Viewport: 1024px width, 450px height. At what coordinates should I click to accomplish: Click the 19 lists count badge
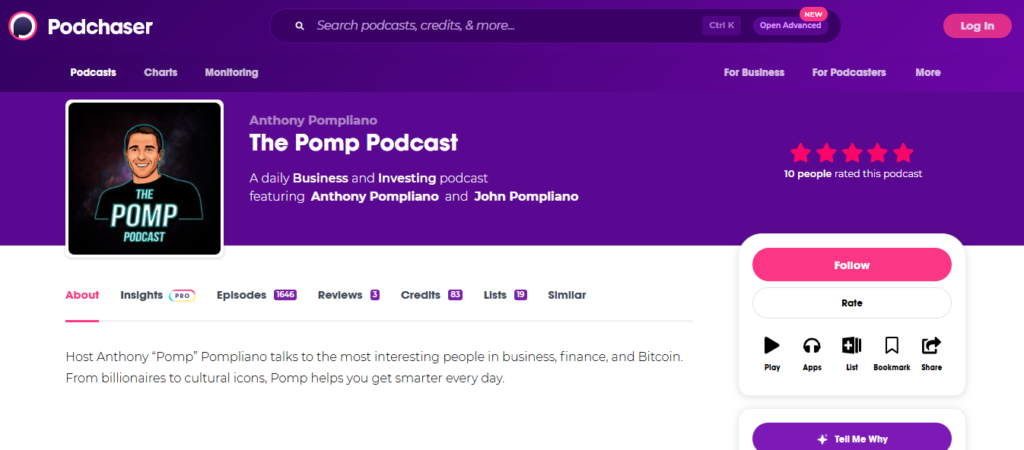(x=520, y=295)
